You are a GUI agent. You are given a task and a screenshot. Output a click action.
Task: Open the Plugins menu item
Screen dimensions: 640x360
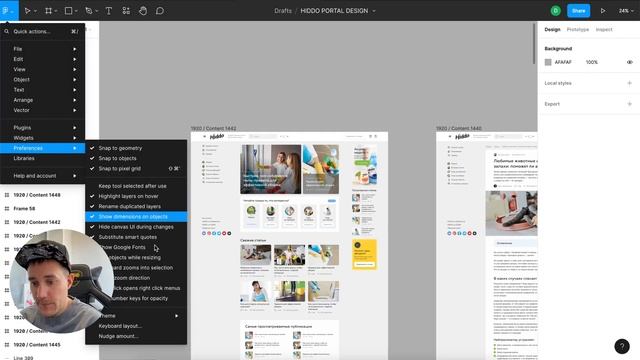(x=42, y=128)
